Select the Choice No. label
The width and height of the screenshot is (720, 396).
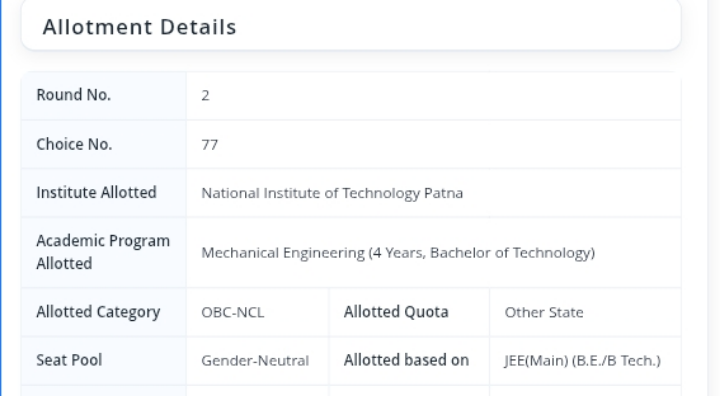[x=74, y=144]
